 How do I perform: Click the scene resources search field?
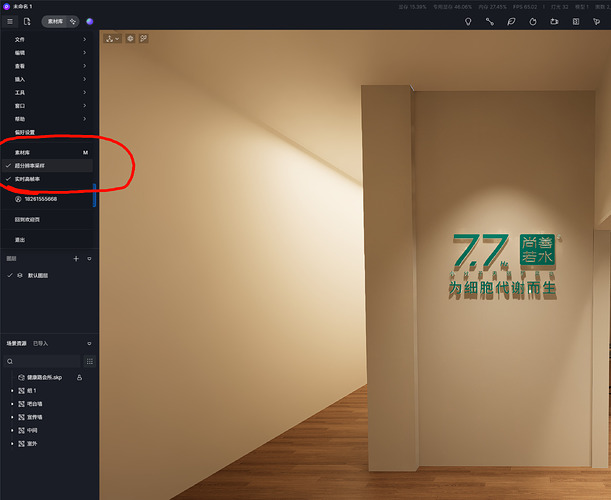42,361
